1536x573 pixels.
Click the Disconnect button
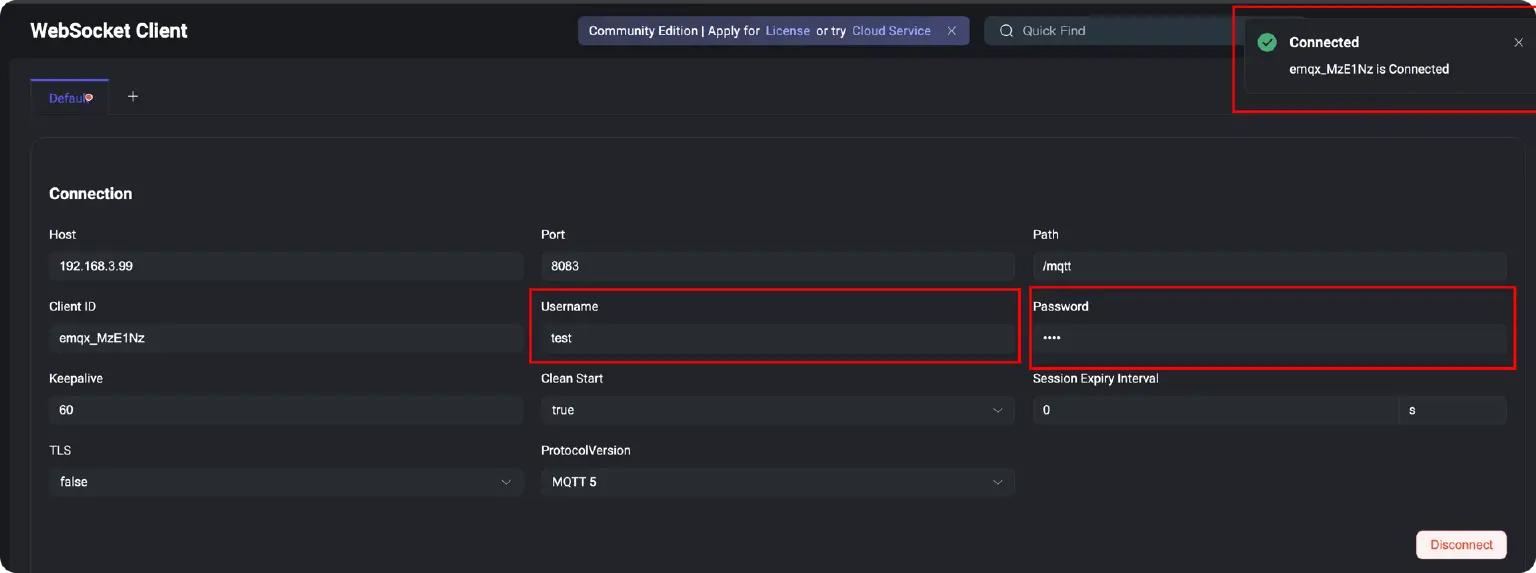(1461, 545)
